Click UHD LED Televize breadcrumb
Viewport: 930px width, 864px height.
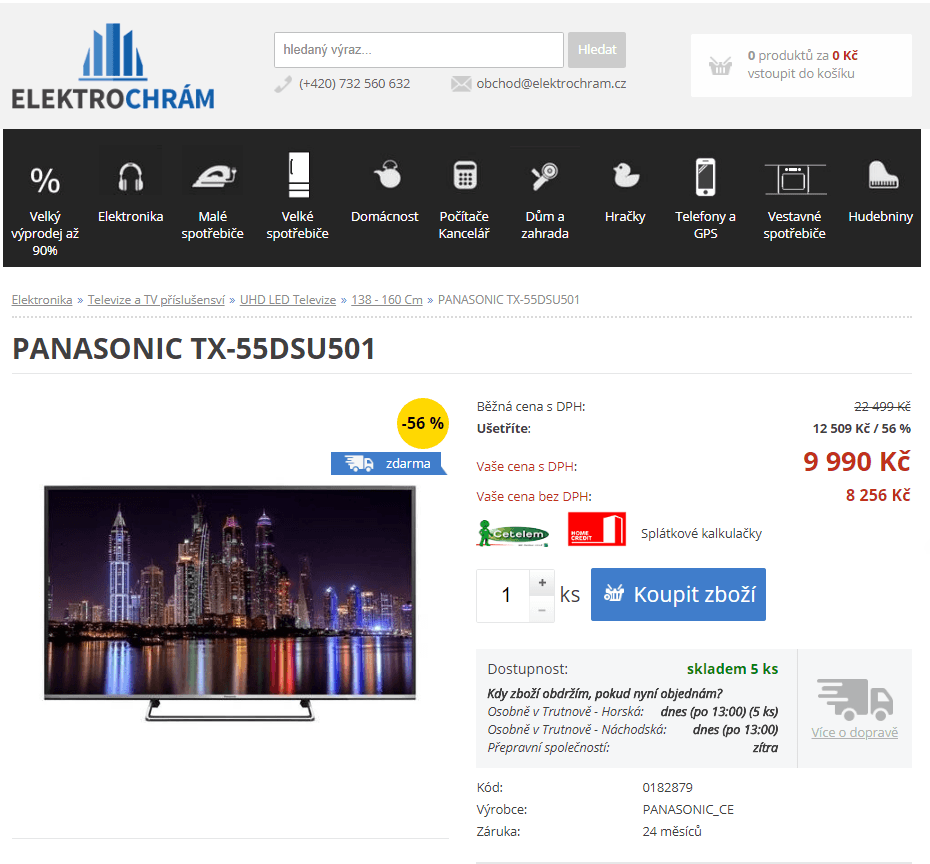(288, 300)
